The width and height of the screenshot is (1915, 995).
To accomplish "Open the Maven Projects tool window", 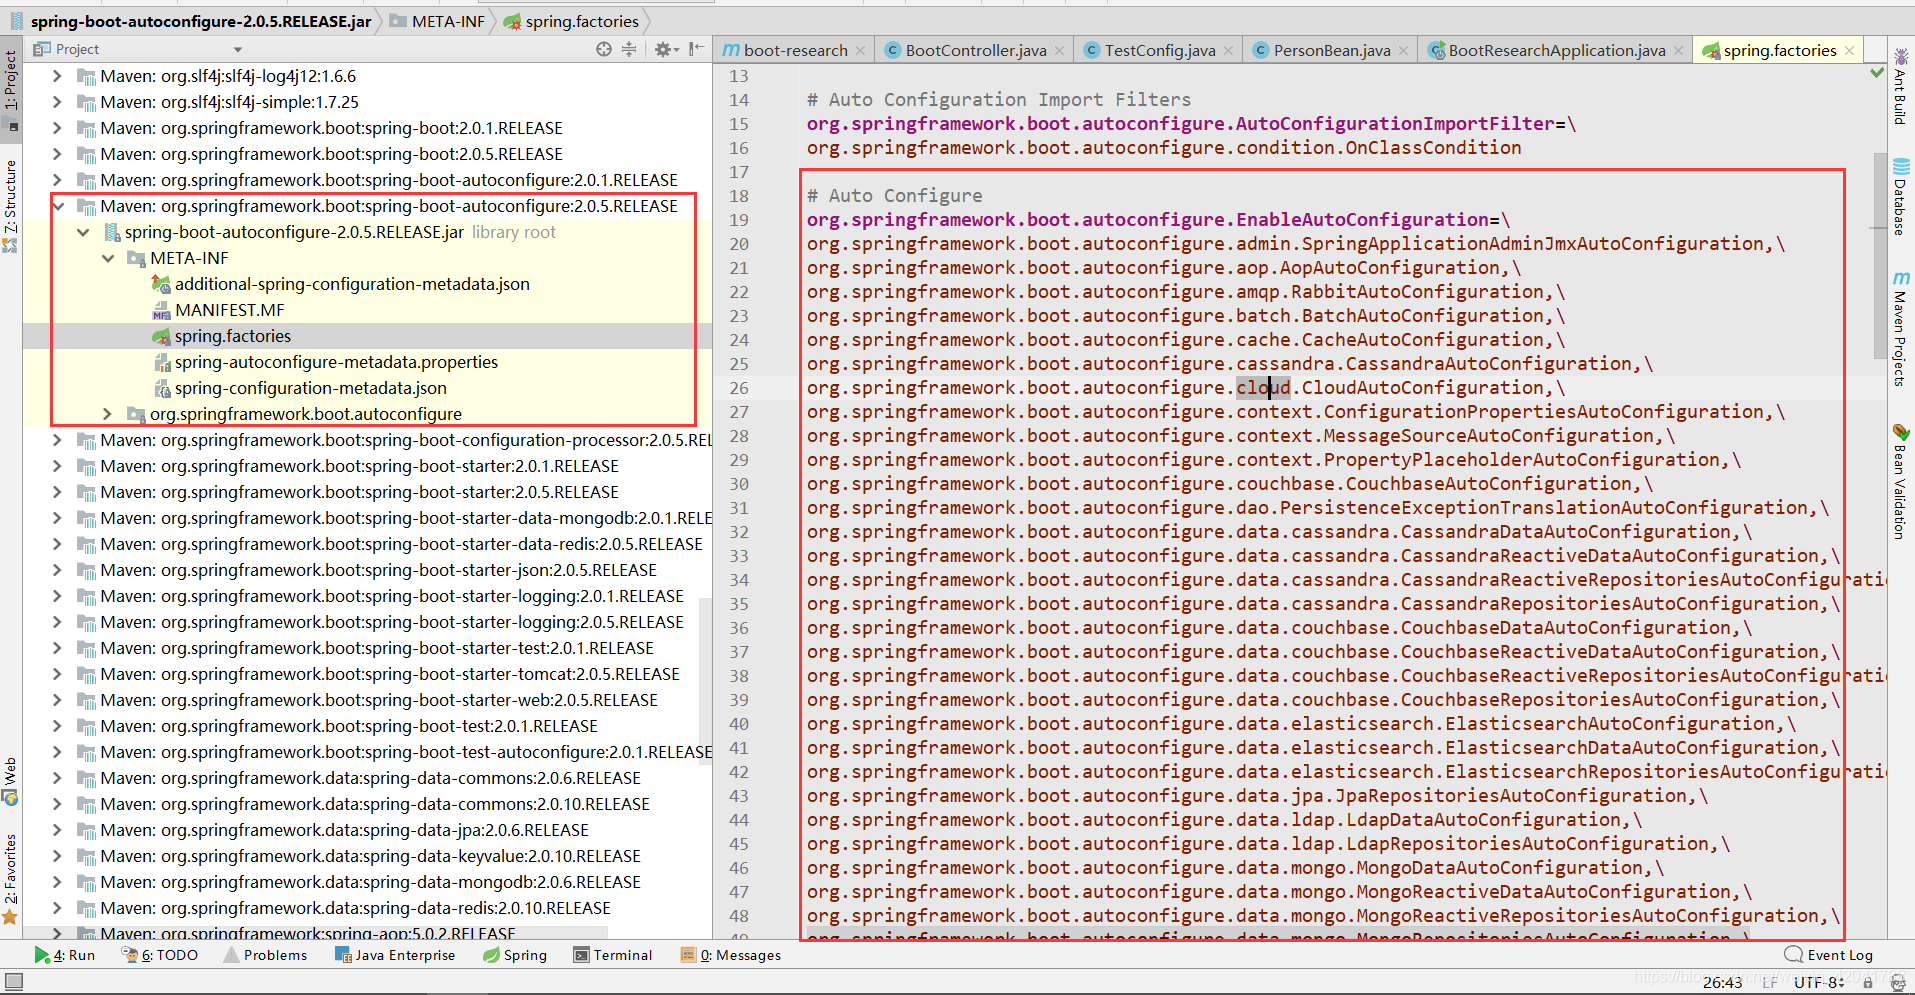I will click(x=1900, y=328).
